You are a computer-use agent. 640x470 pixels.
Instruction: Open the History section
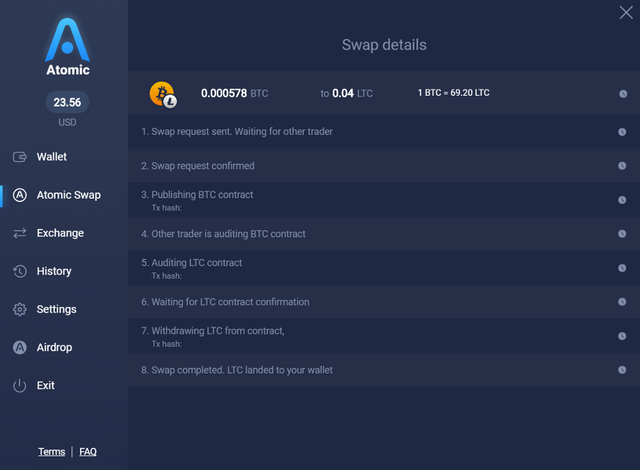(54, 271)
